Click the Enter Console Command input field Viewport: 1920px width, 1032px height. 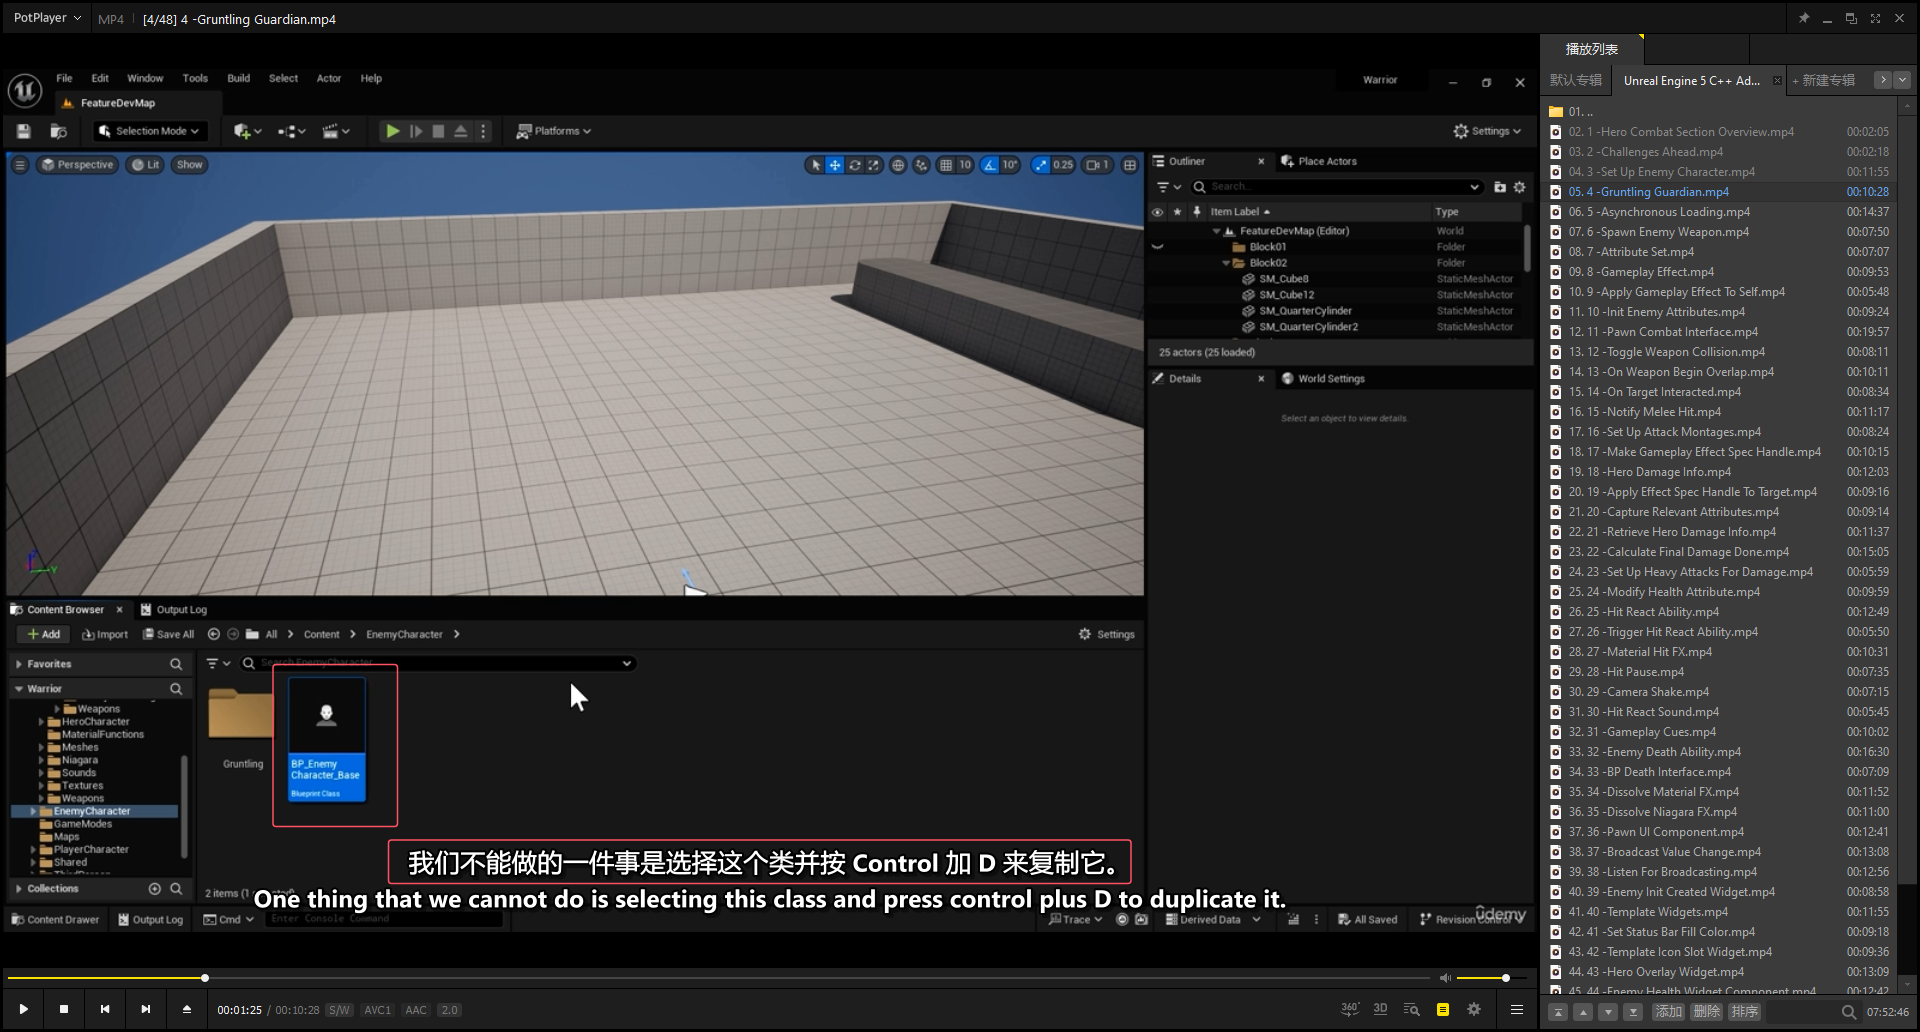[x=384, y=919]
